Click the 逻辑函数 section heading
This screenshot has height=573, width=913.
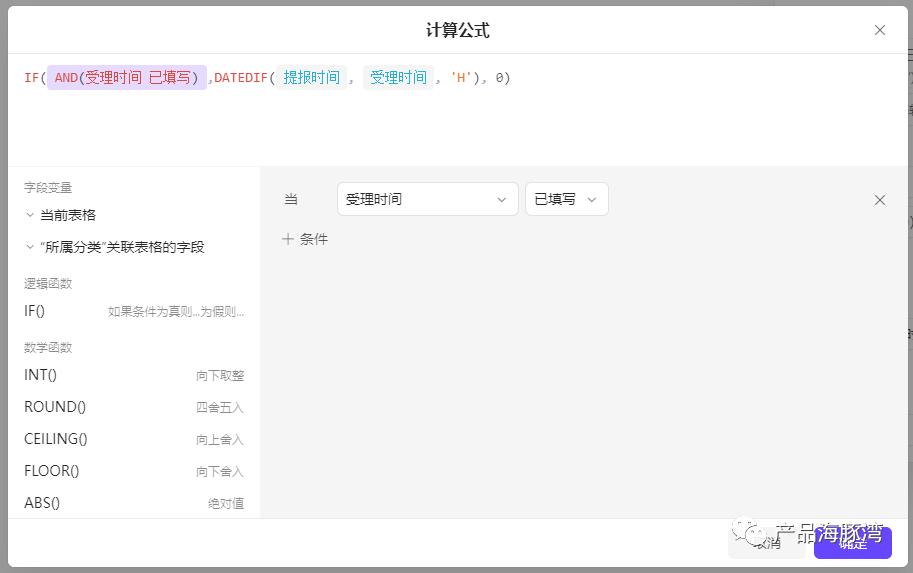tap(48, 284)
